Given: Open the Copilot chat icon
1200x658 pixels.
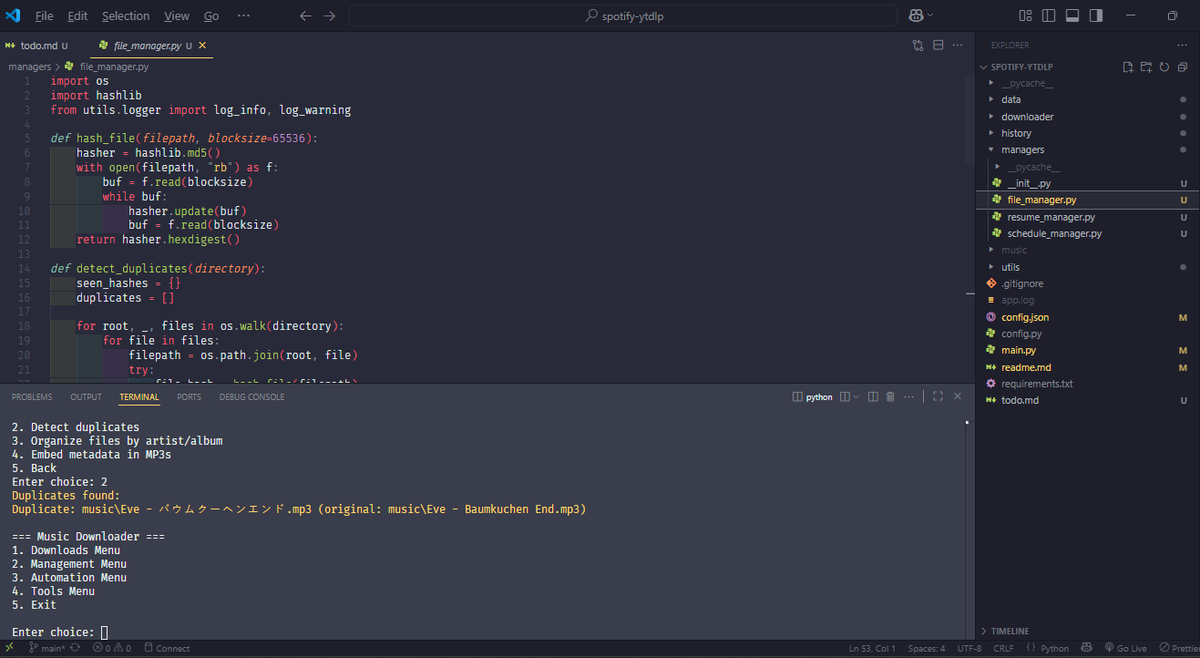Looking at the screenshot, I should tap(915, 16).
